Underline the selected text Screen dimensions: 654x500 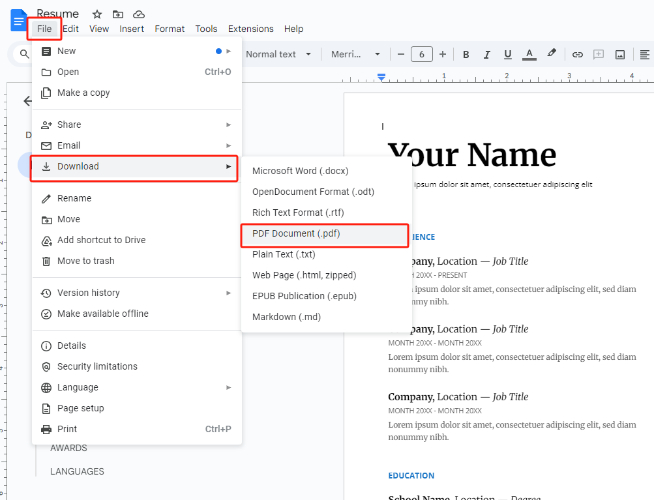click(x=508, y=54)
